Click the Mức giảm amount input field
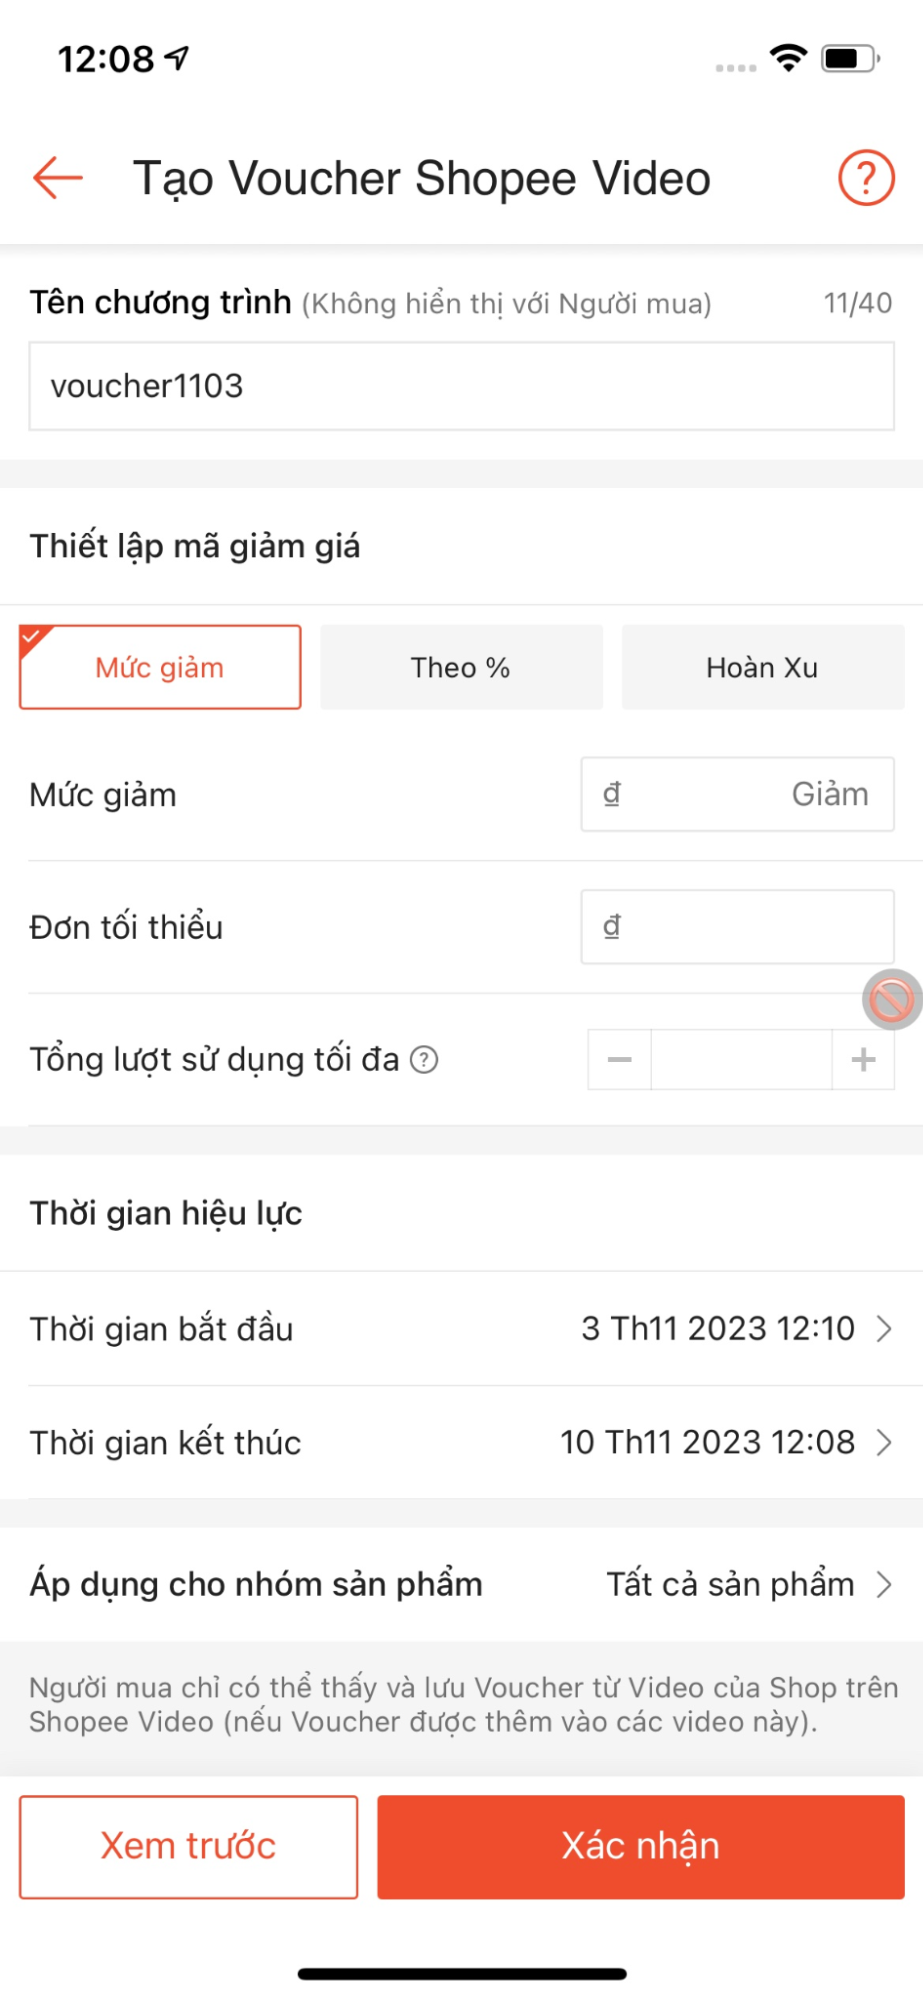The height and width of the screenshot is (1999, 924). click(738, 794)
